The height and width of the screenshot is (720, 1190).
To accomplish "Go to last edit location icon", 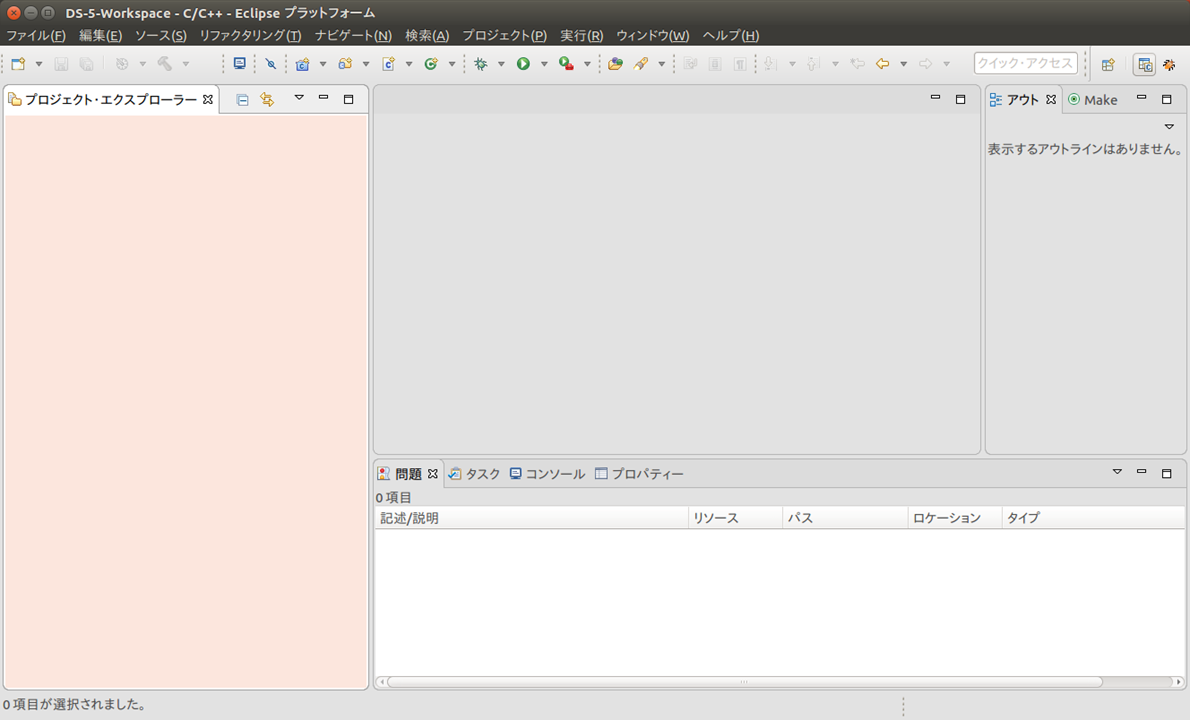I will point(858,64).
